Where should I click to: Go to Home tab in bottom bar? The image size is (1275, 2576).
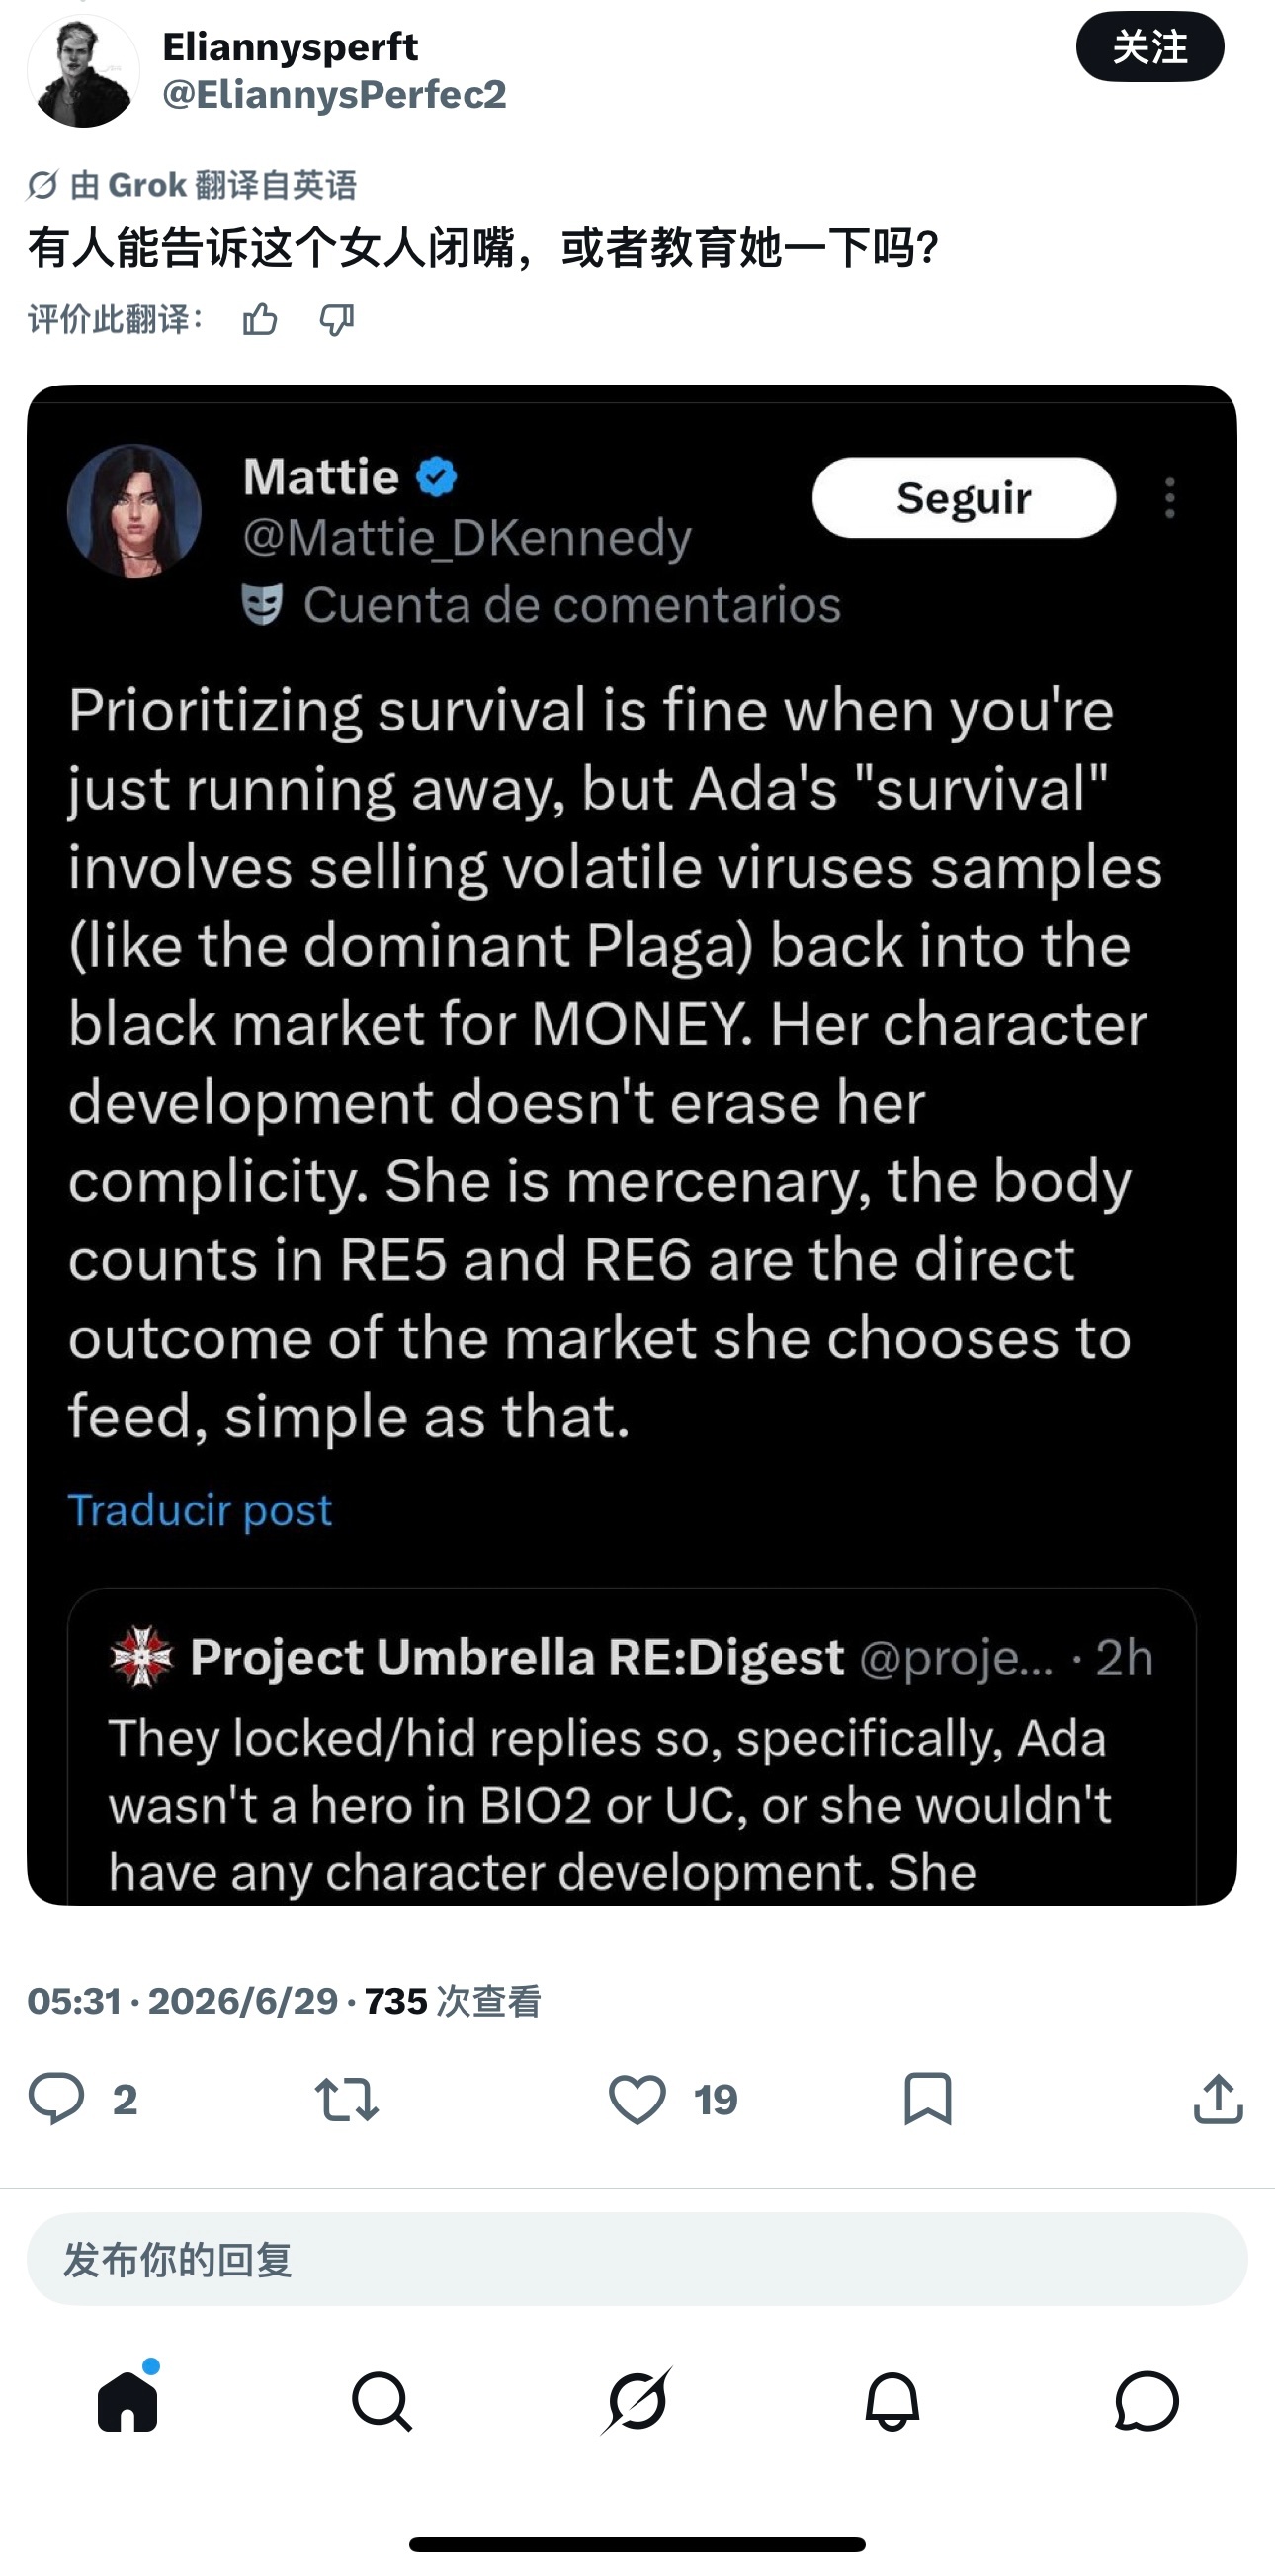128,2400
